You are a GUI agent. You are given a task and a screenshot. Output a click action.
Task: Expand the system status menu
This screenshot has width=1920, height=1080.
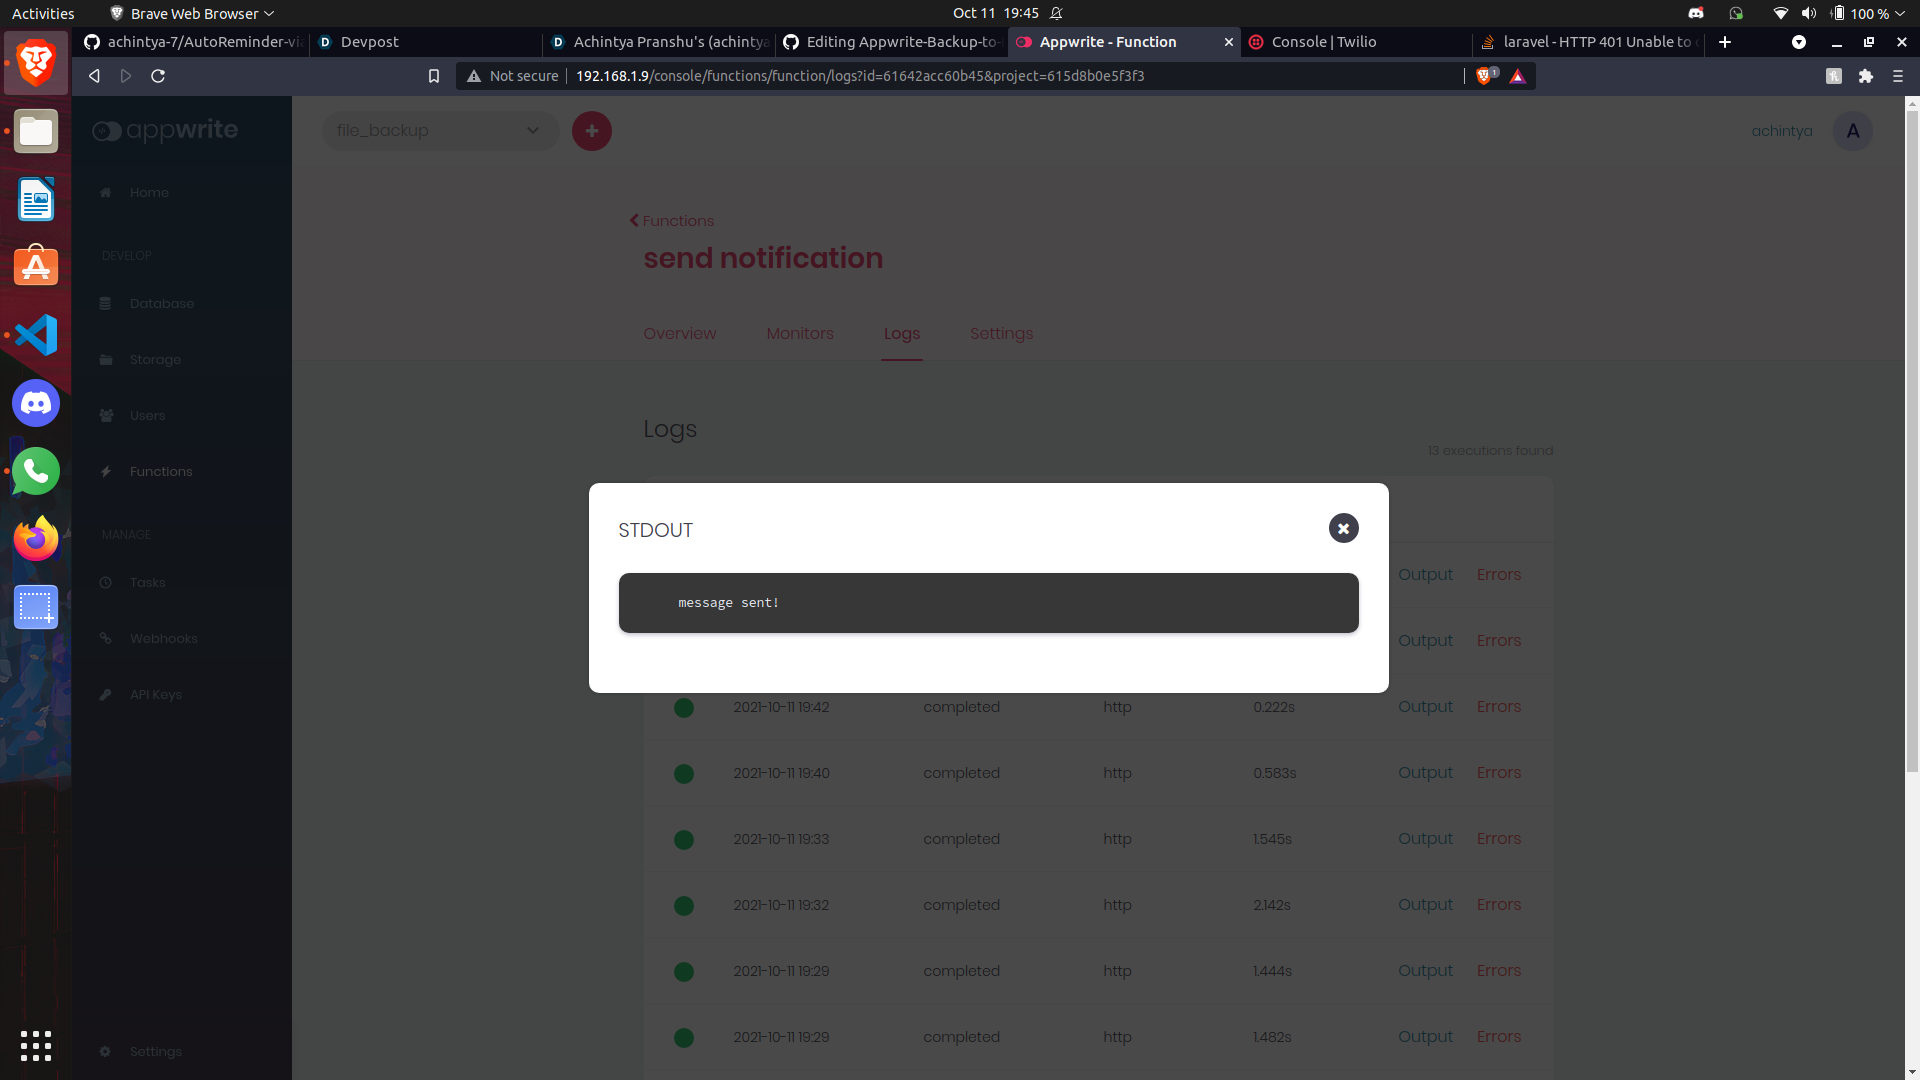pos(1899,13)
